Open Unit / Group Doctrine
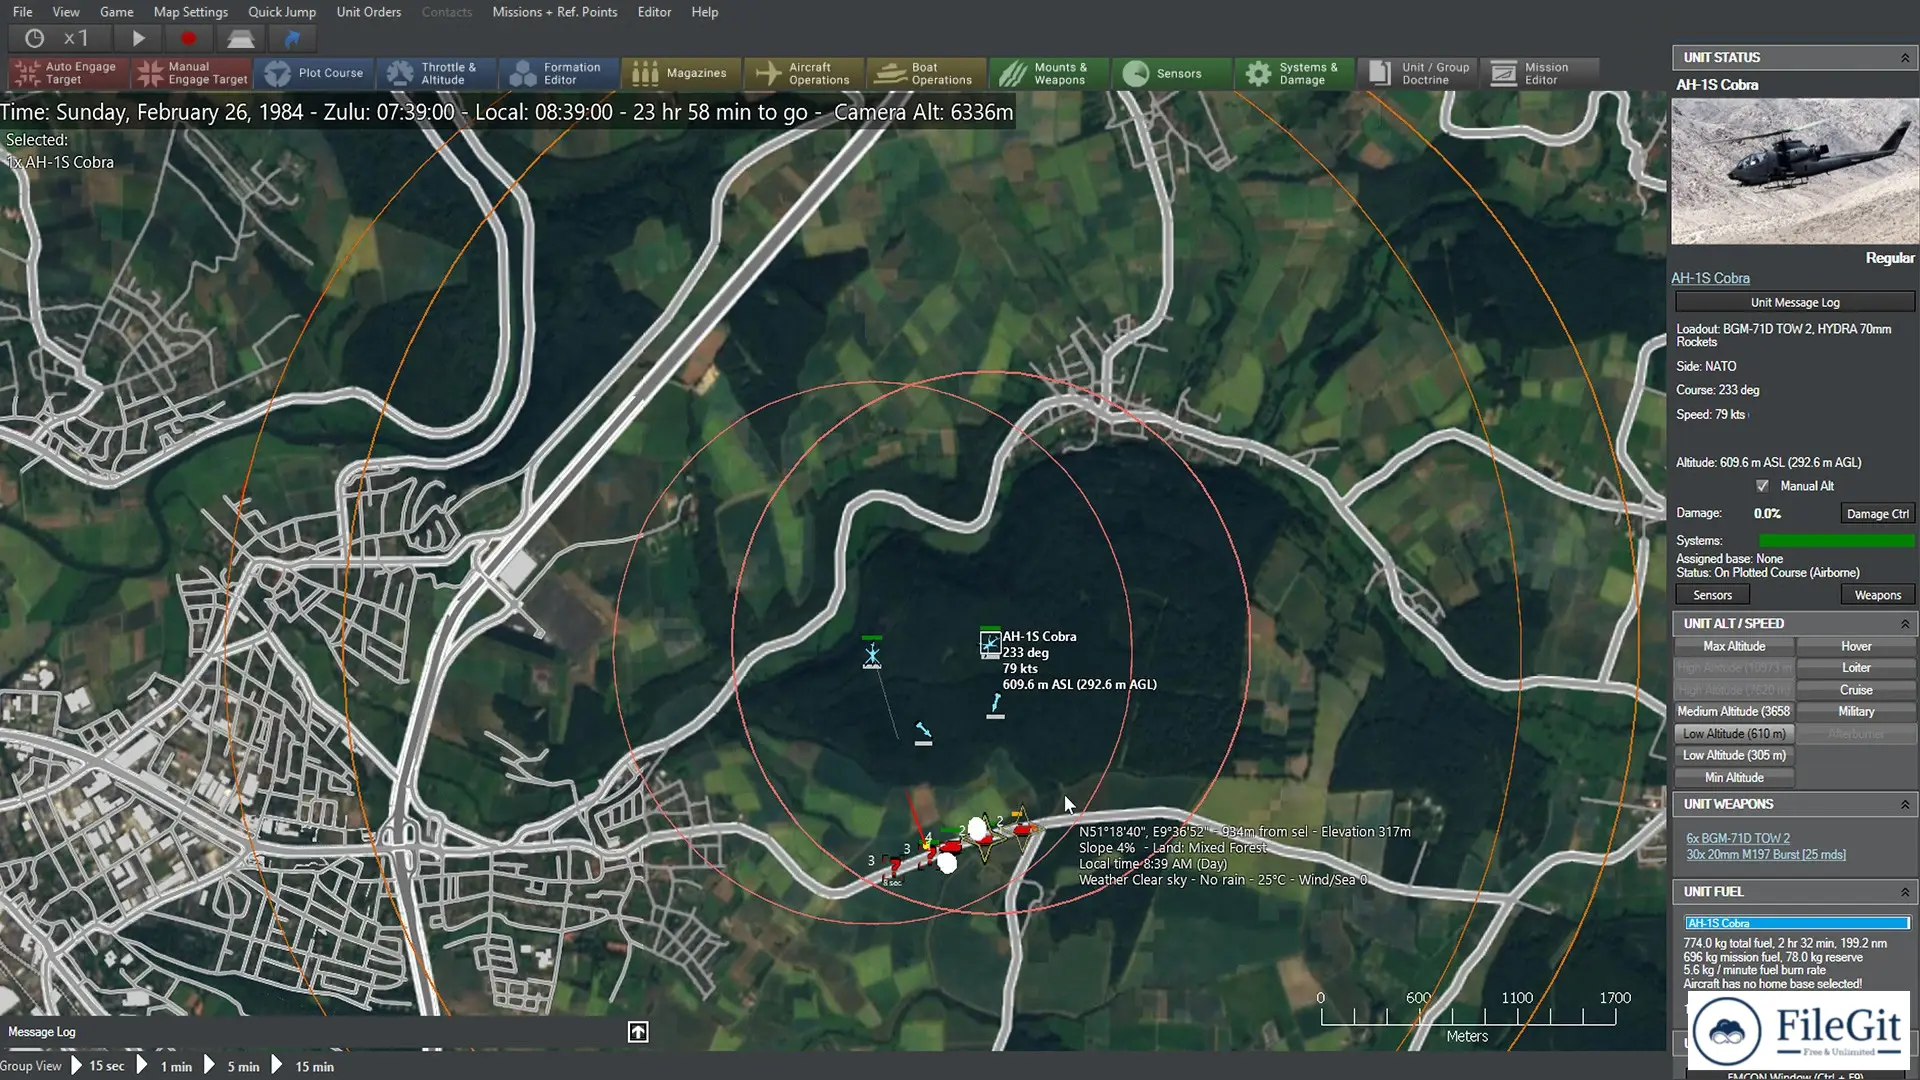 1417,73
